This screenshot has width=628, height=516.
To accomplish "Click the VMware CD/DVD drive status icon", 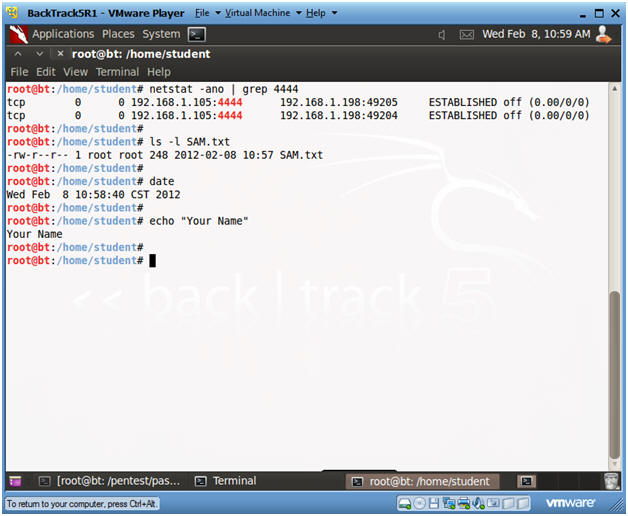I will pos(419,503).
